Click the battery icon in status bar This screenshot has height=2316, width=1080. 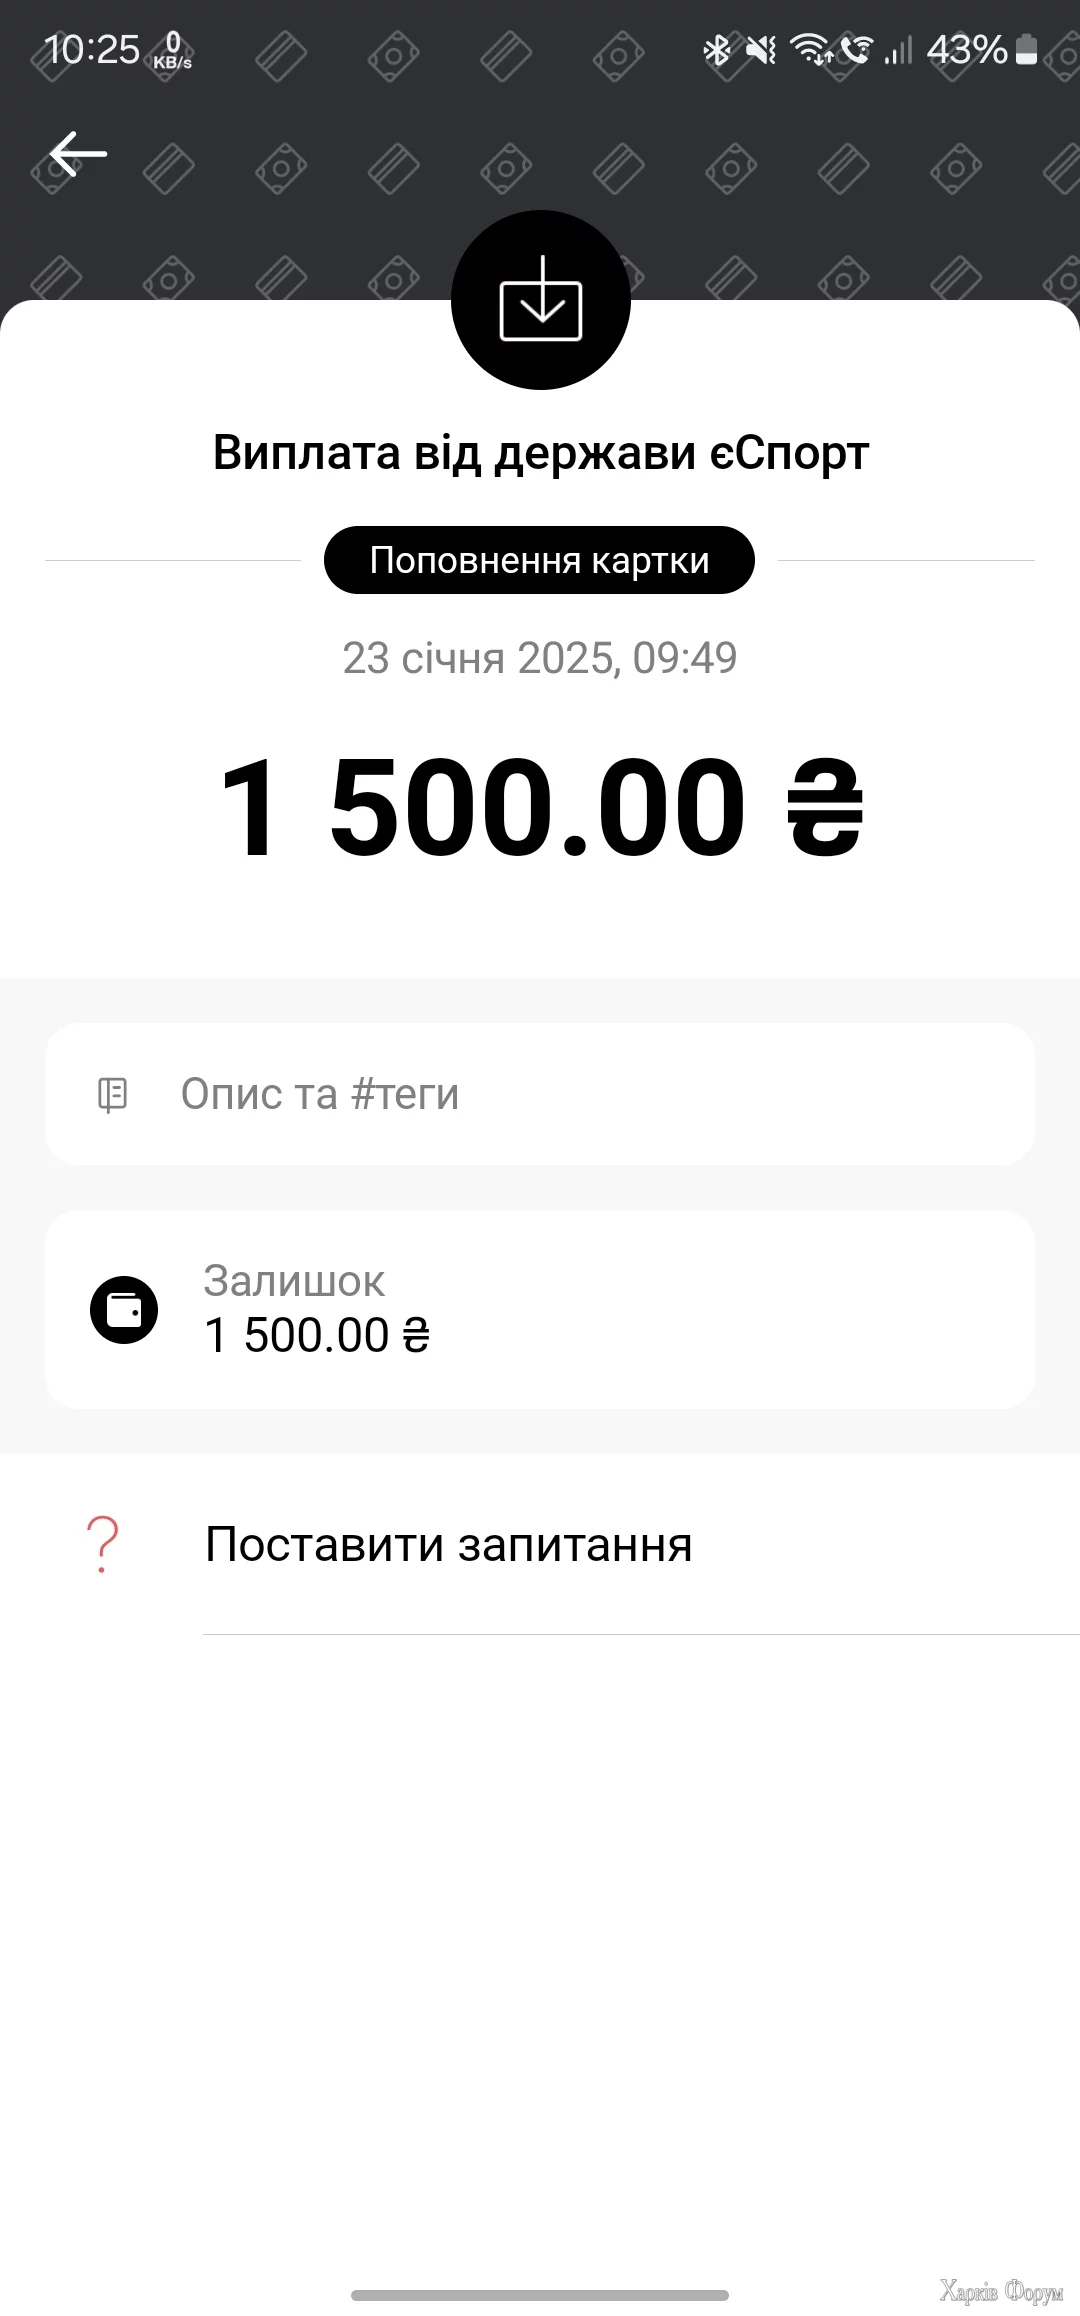(x=1026, y=49)
